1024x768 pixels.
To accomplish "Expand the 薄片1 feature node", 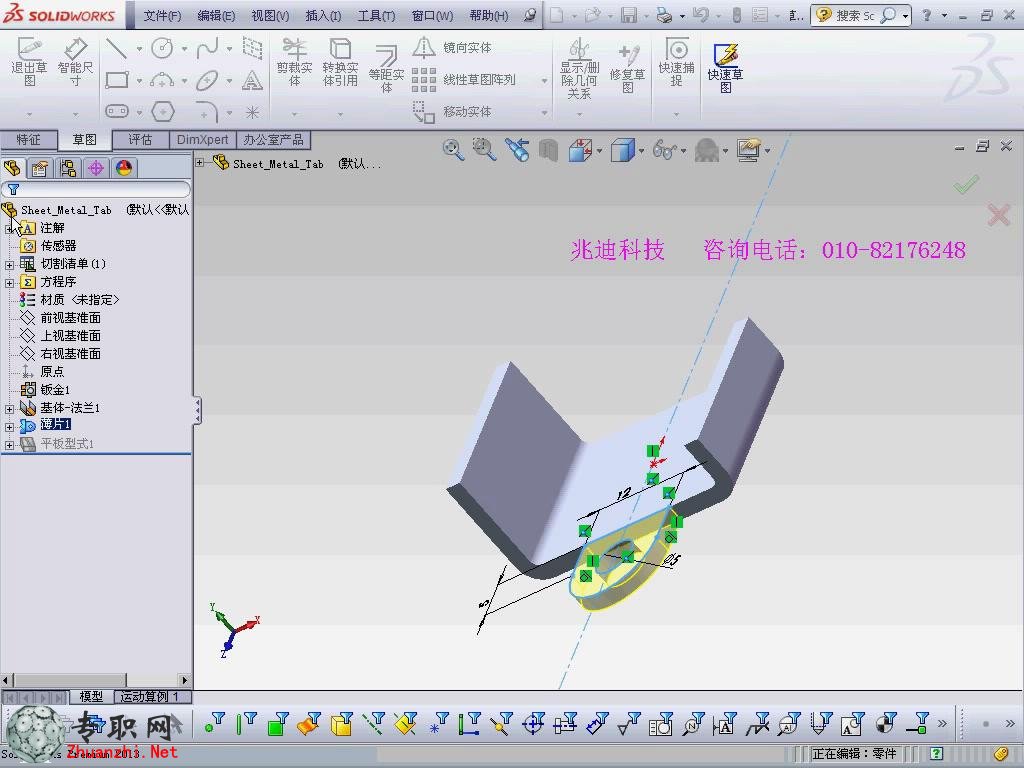I will (9, 427).
